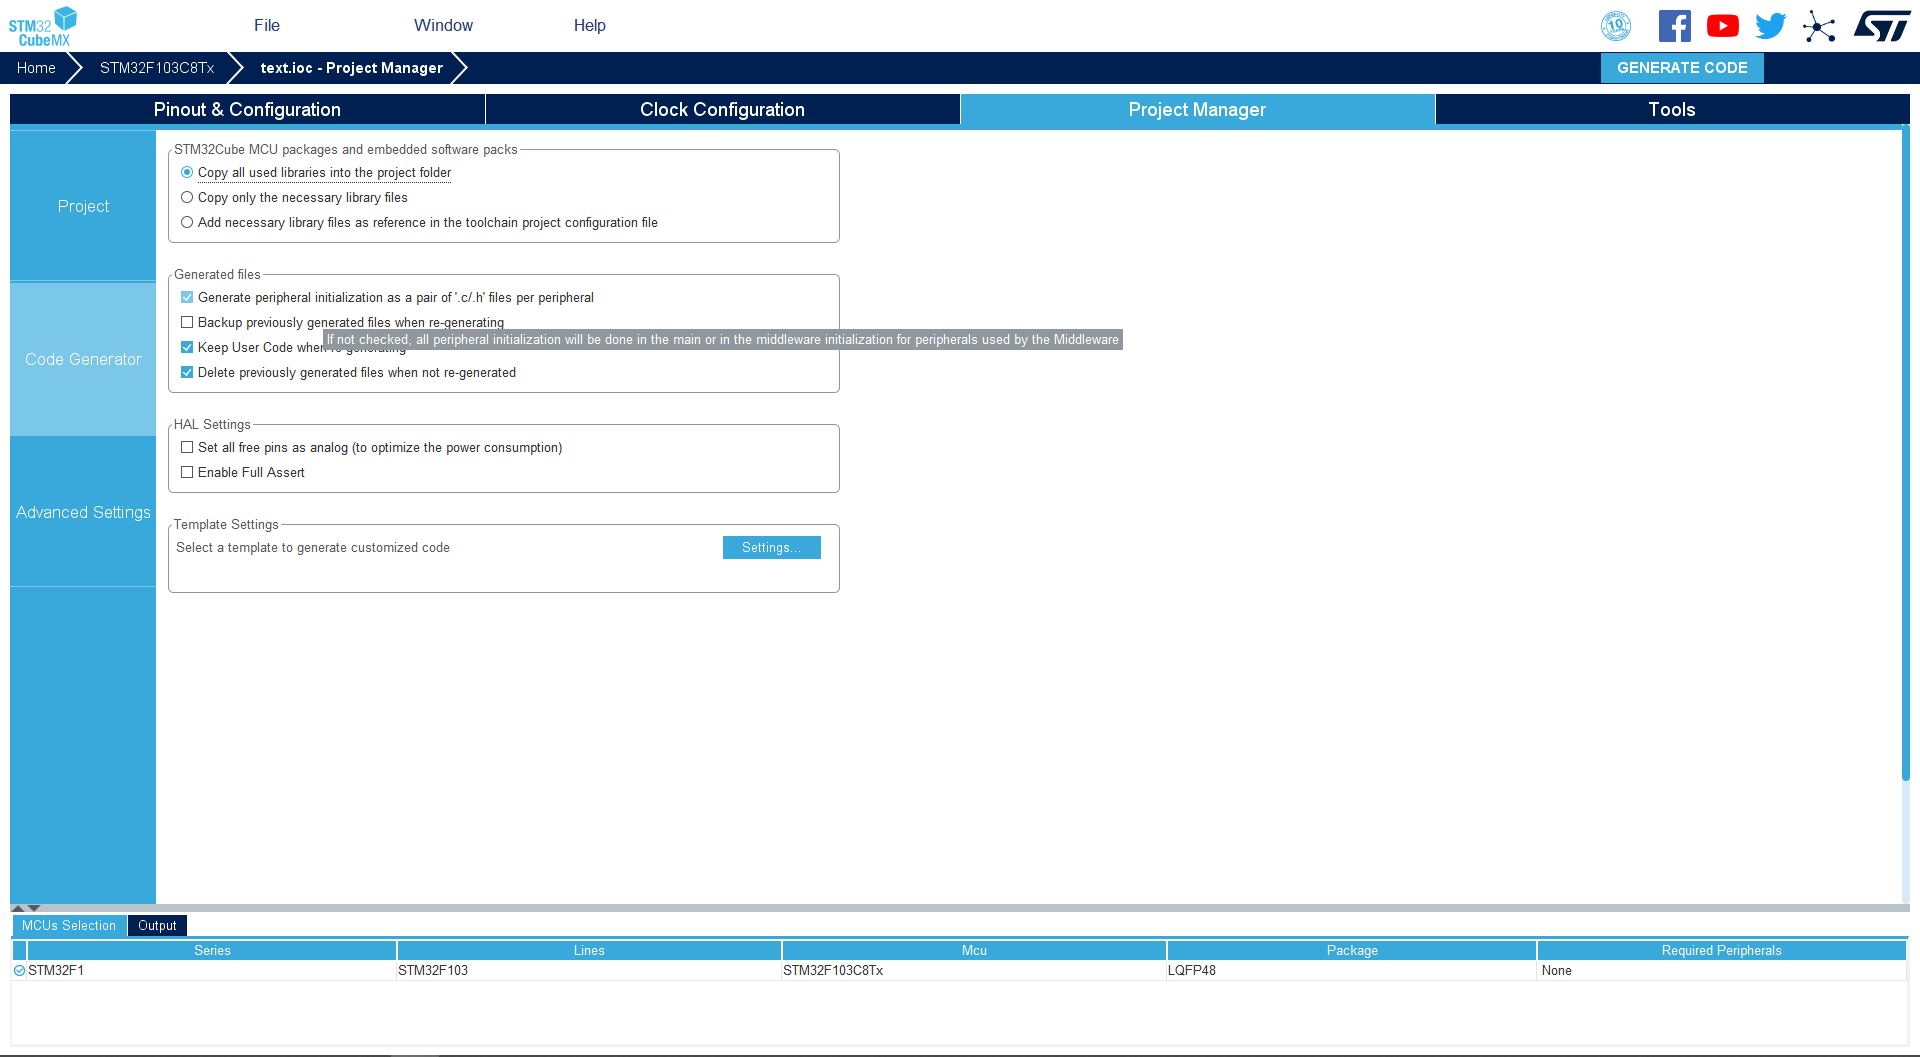This screenshot has width=1920, height=1057.
Task: Select Add necessary library files as reference
Action: click(187, 222)
